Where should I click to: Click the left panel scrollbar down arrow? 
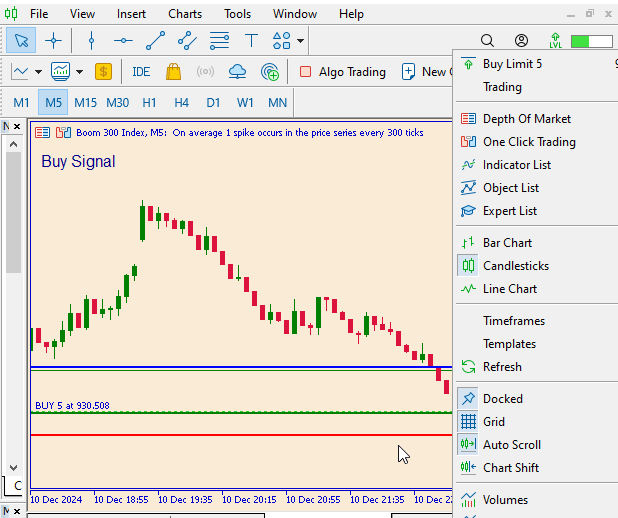(13, 468)
